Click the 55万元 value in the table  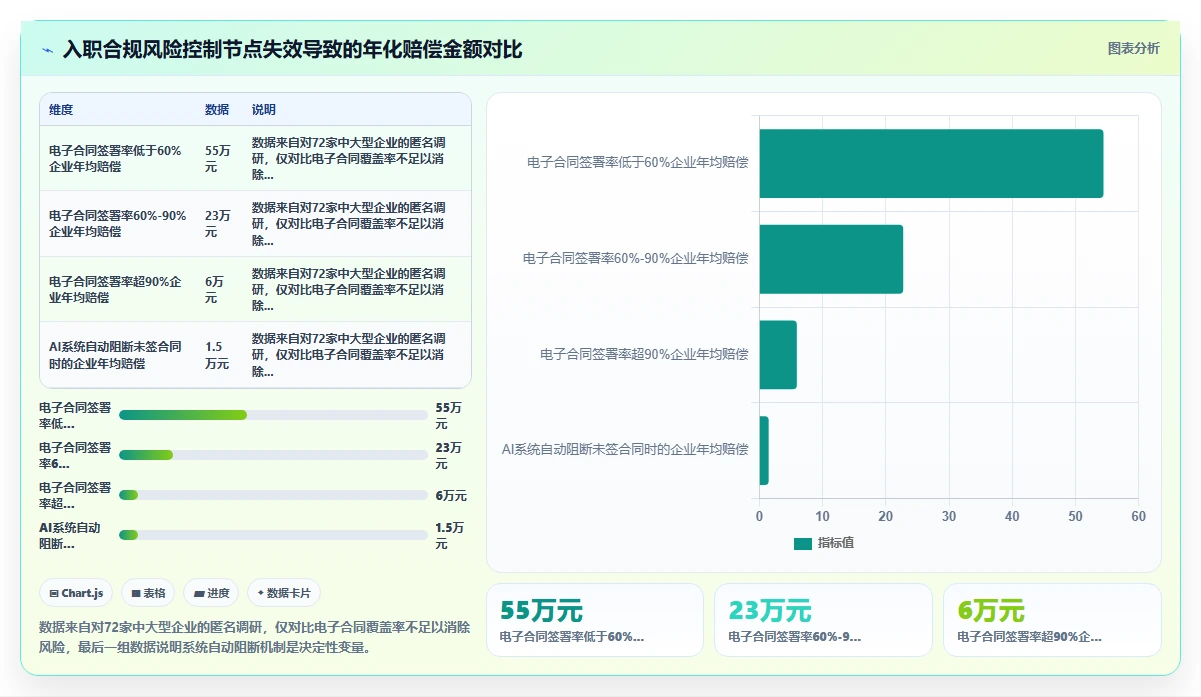218,159
